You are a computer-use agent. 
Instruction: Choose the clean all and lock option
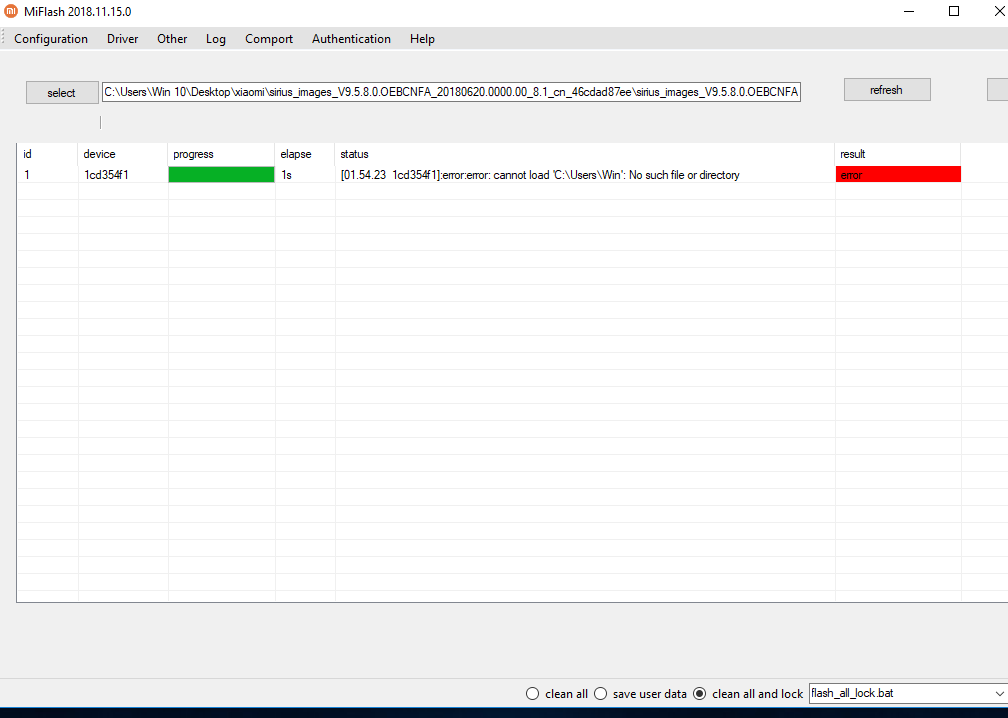click(748, 694)
